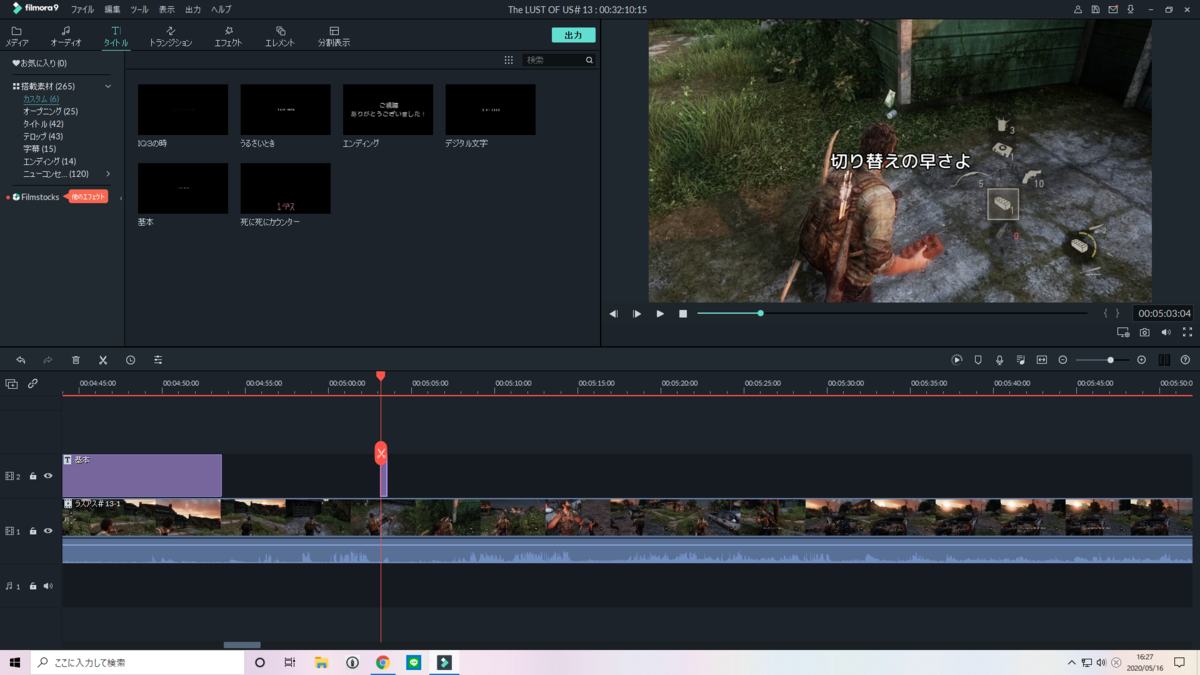The width and height of the screenshot is (1200, 675).
Task: Open the edit adjustments sliders icon
Action: [x=158, y=360]
